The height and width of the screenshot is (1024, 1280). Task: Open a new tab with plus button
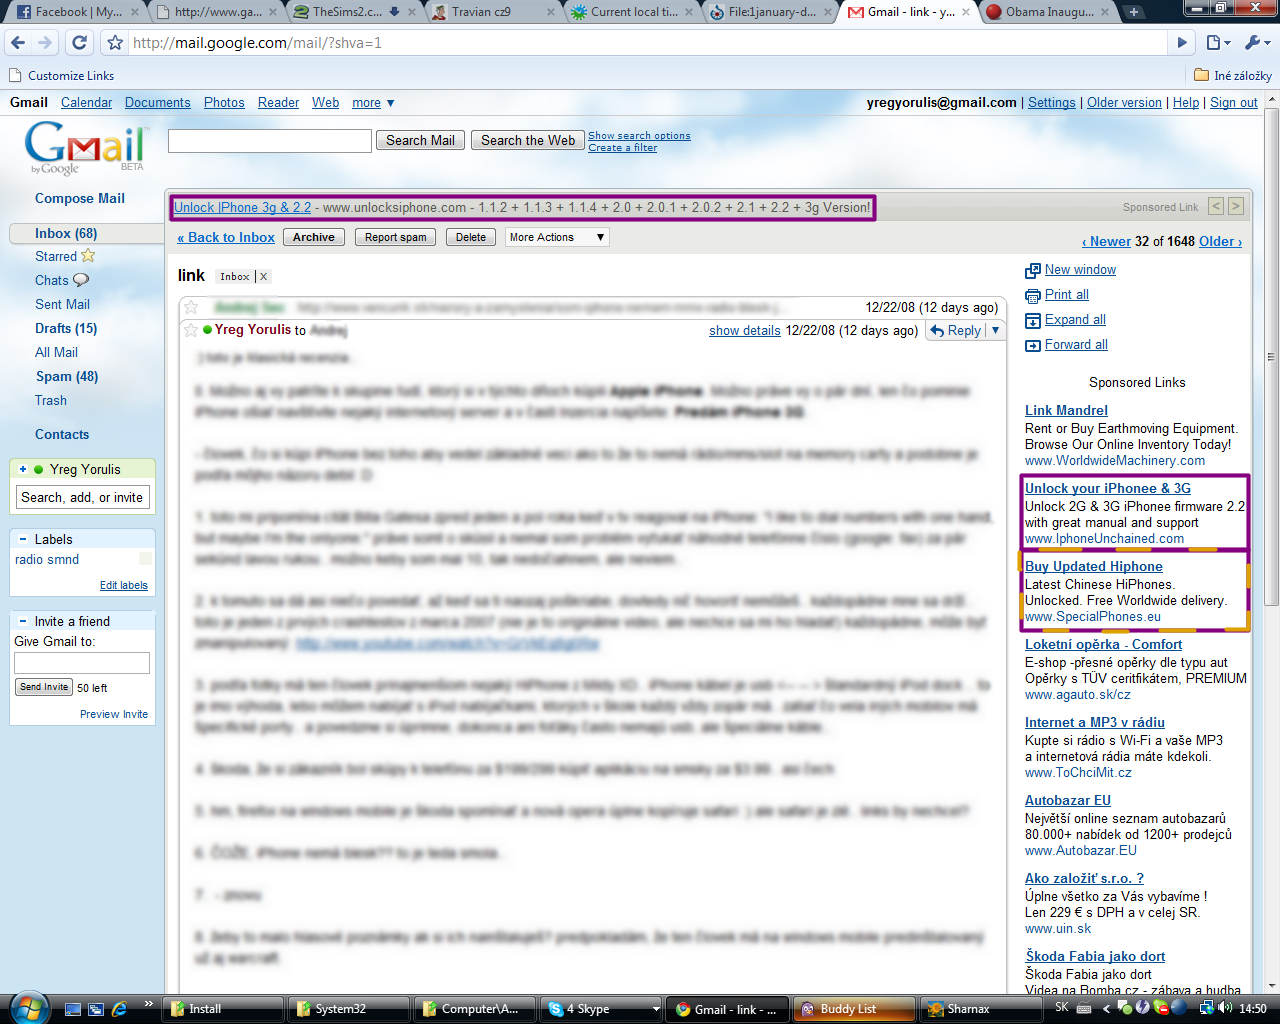(1134, 12)
